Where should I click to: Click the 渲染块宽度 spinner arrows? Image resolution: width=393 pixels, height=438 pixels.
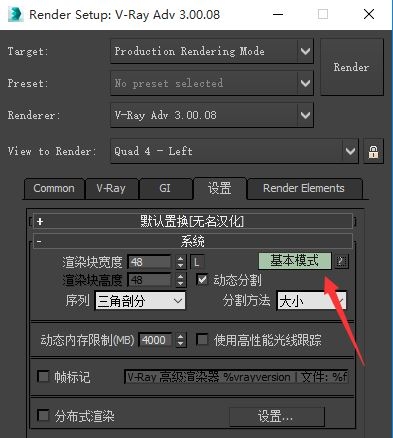[180, 262]
